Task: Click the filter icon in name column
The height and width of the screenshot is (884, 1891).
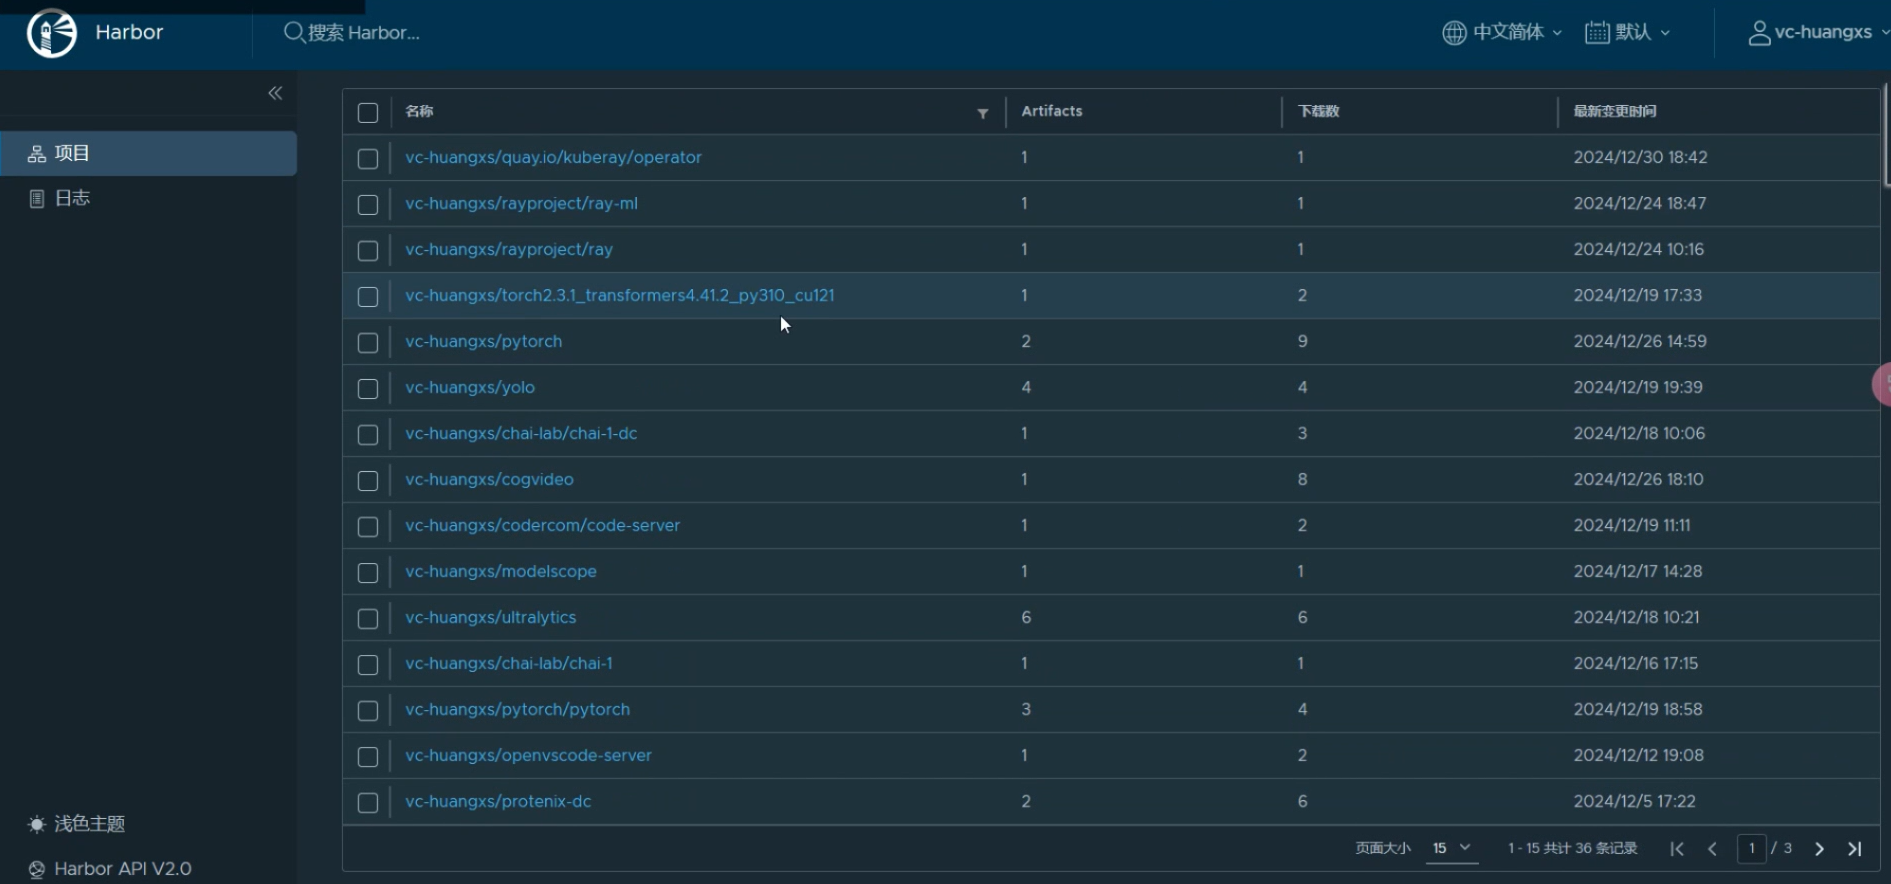Action: pos(982,113)
